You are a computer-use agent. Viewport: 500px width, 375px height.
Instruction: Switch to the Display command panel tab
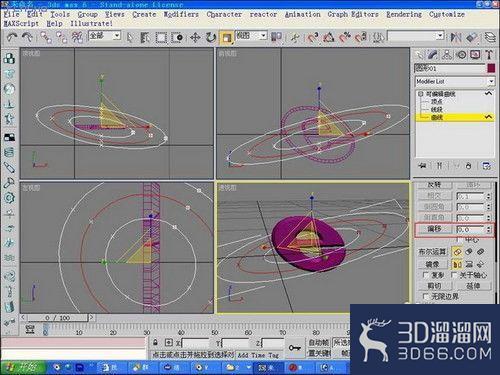pyautogui.click(x=475, y=55)
